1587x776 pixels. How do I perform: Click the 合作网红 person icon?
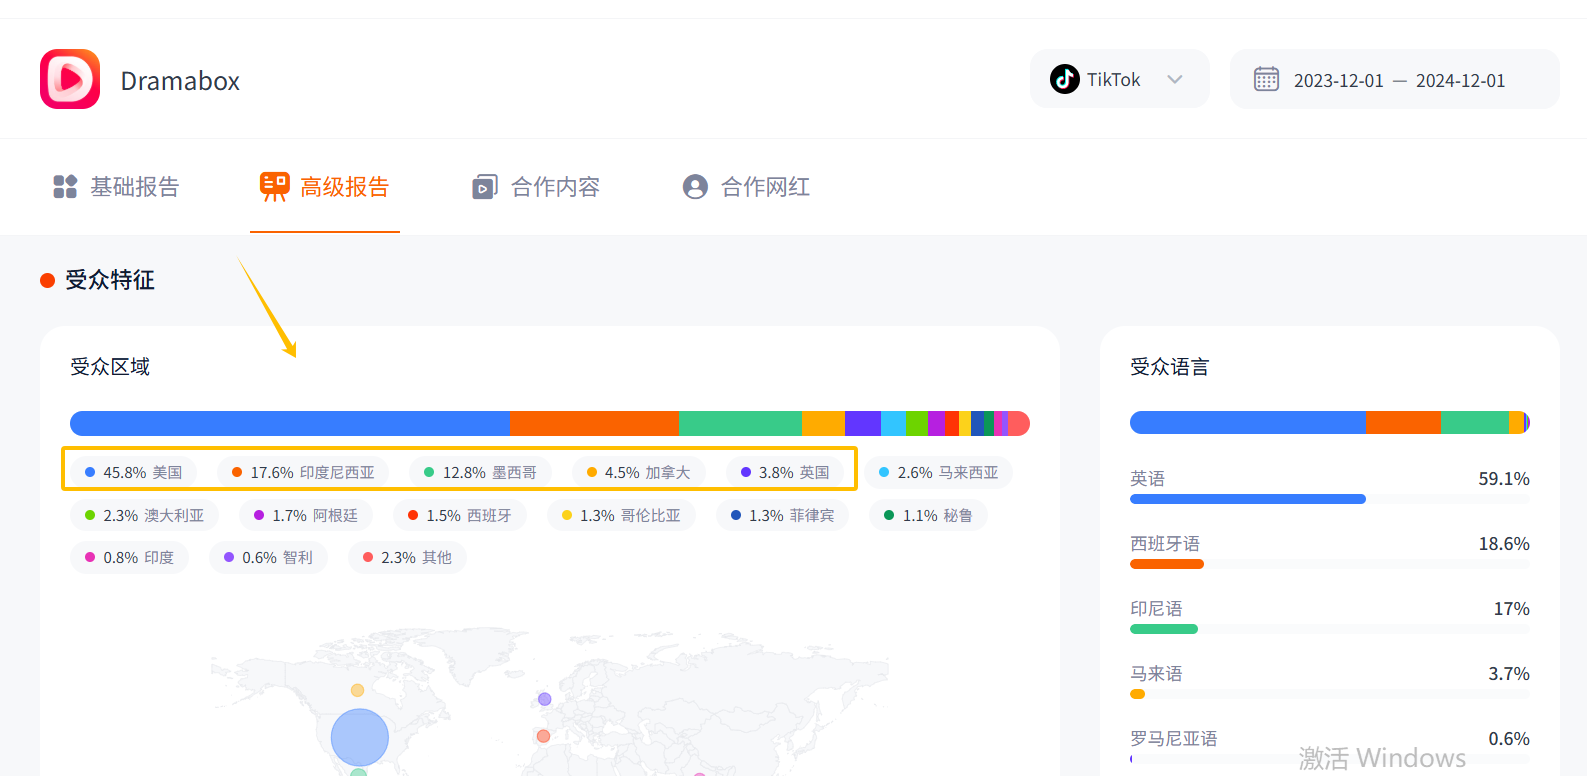pos(695,187)
